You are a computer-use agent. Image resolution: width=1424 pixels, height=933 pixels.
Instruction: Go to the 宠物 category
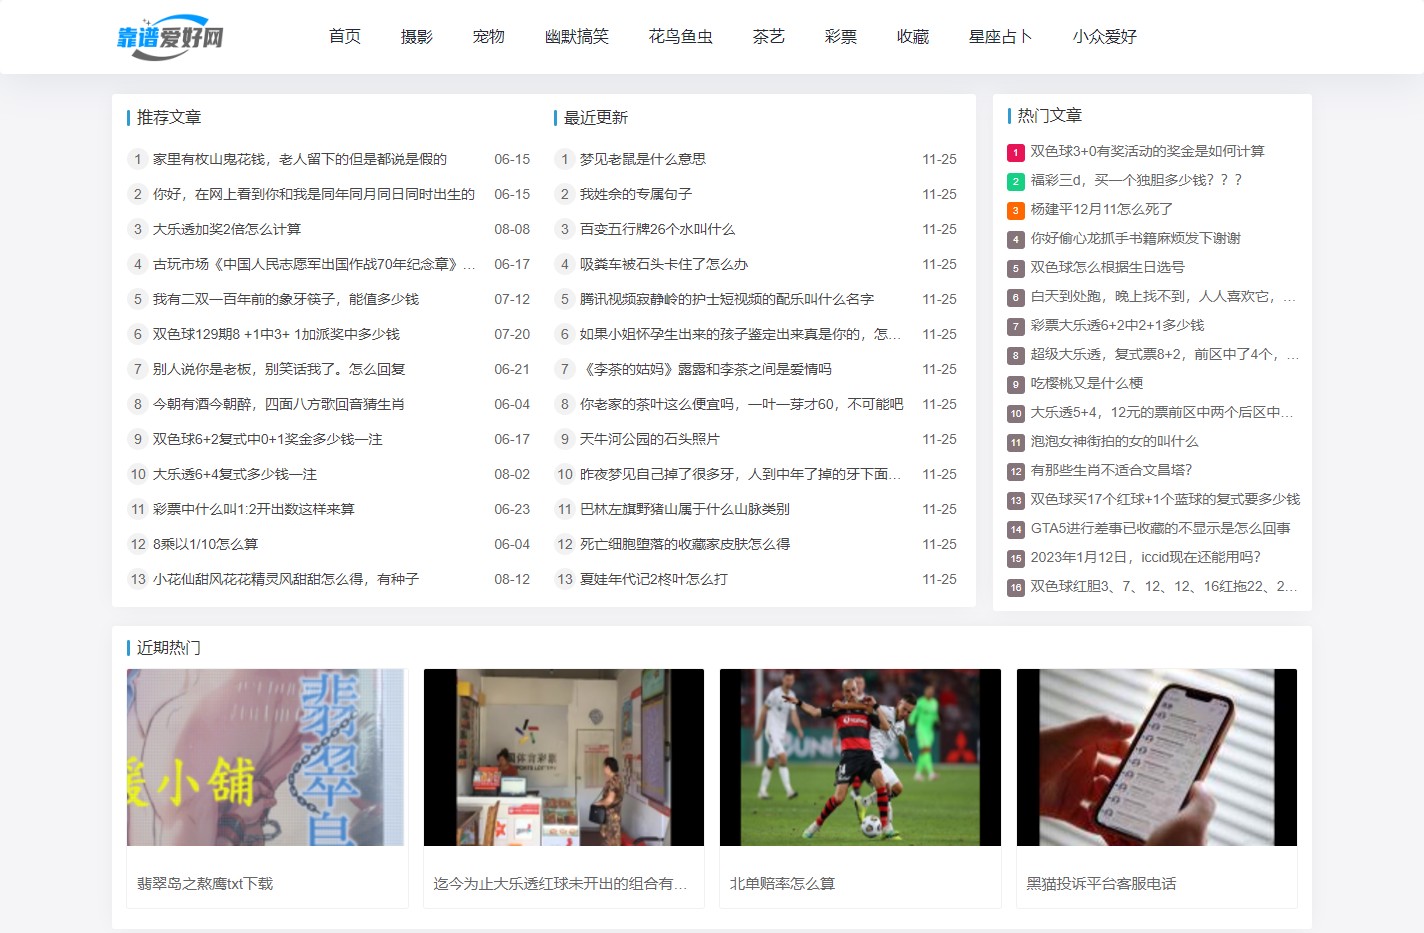pos(489,37)
